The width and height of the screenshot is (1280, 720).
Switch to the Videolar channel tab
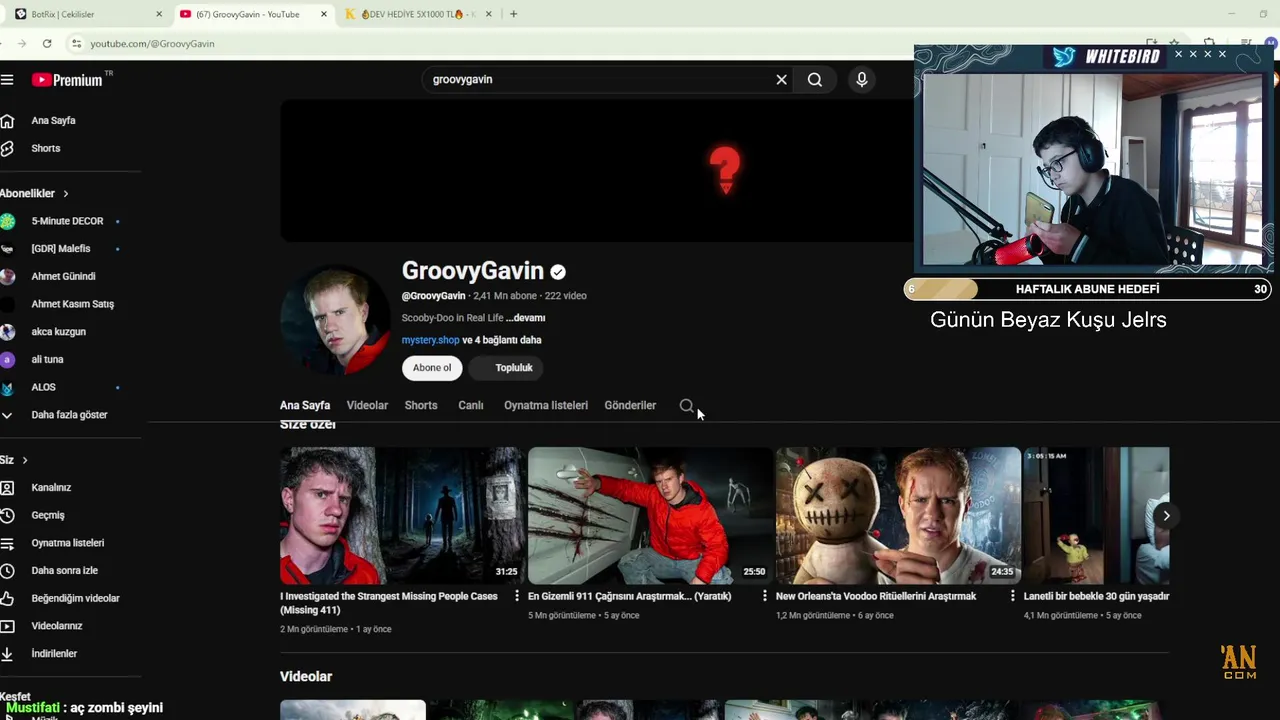[367, 406]
